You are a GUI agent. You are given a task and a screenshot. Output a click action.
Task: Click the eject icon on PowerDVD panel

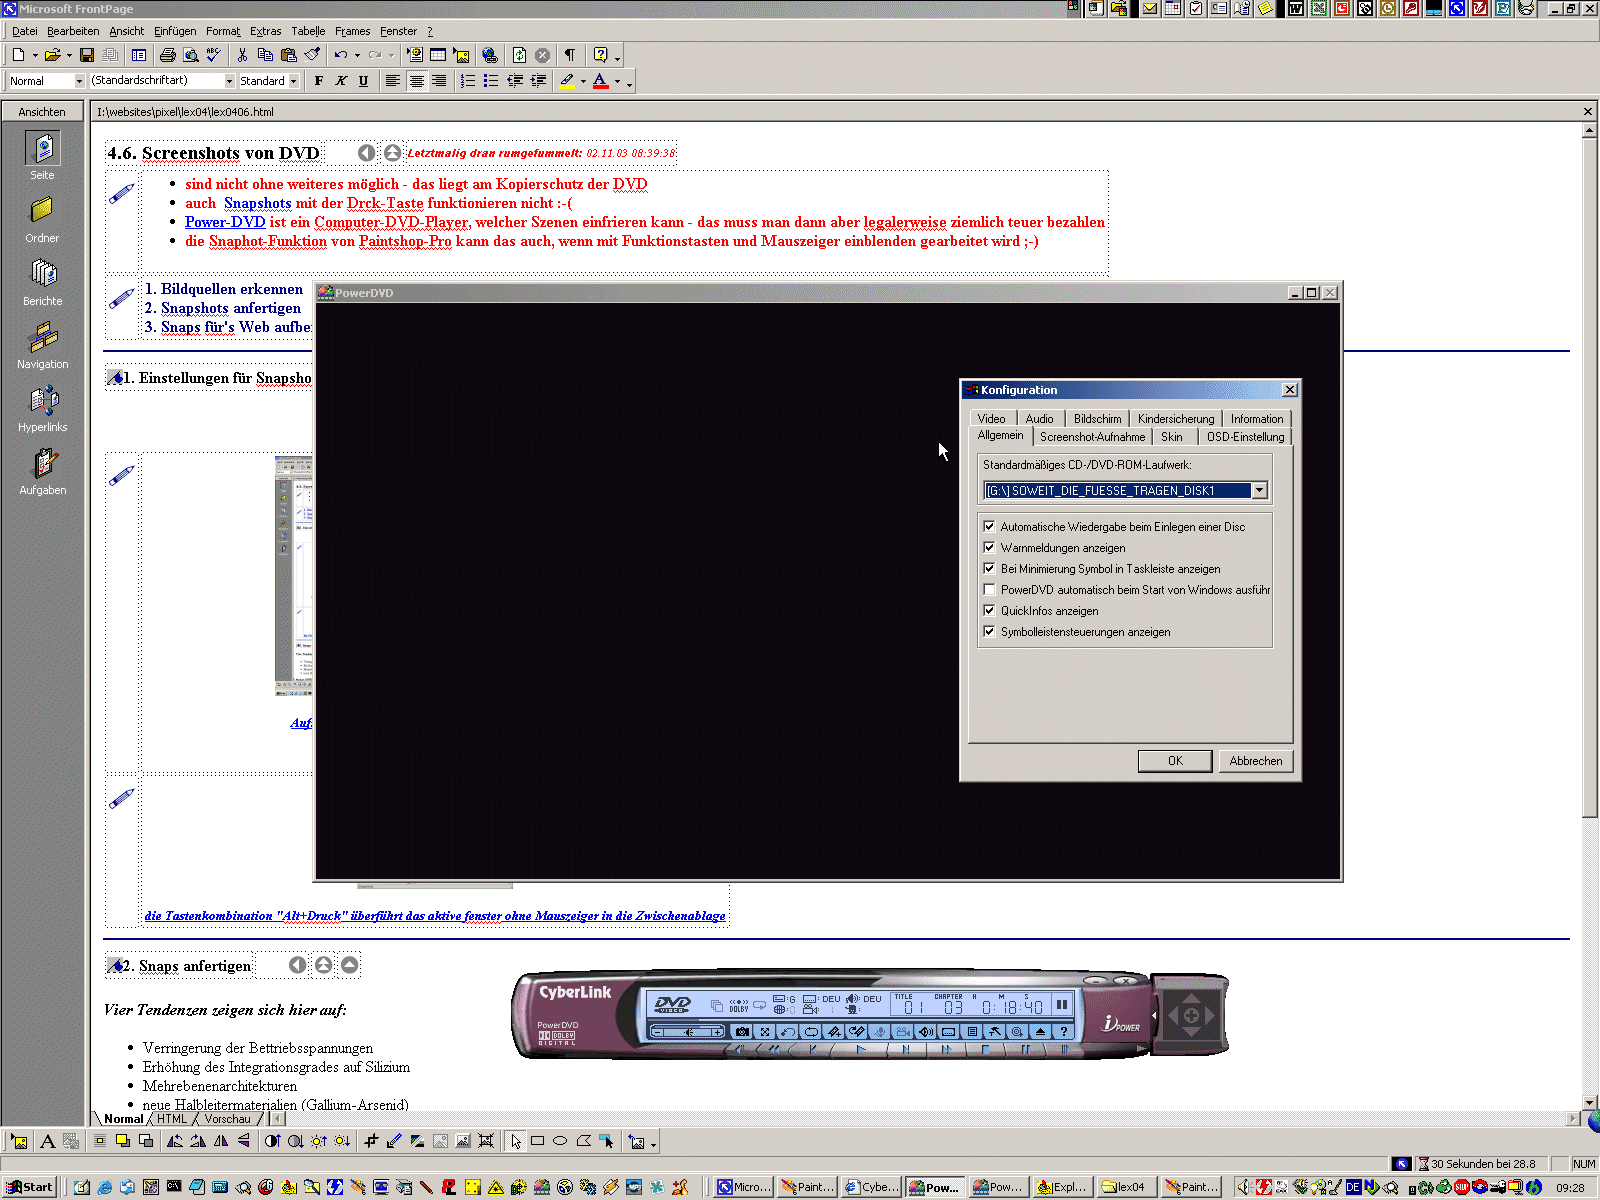coord(1040,1031)
